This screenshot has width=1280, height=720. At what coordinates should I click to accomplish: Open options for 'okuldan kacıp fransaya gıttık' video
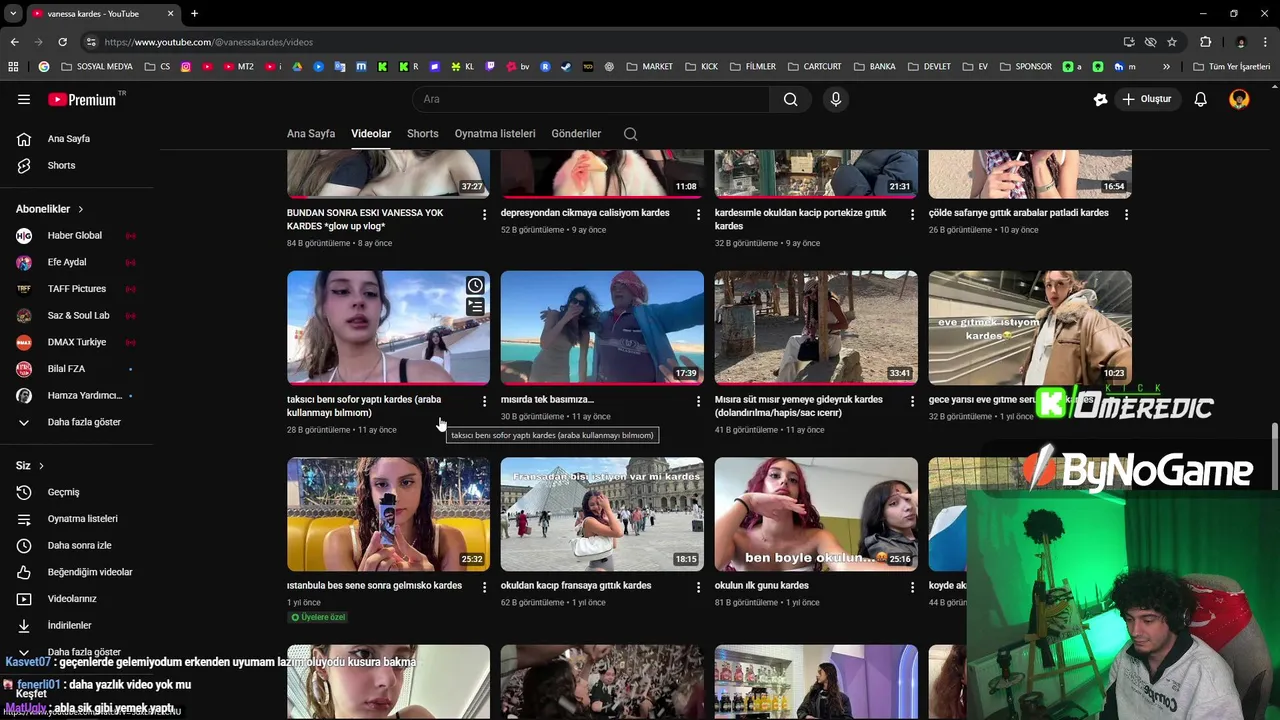698,587
